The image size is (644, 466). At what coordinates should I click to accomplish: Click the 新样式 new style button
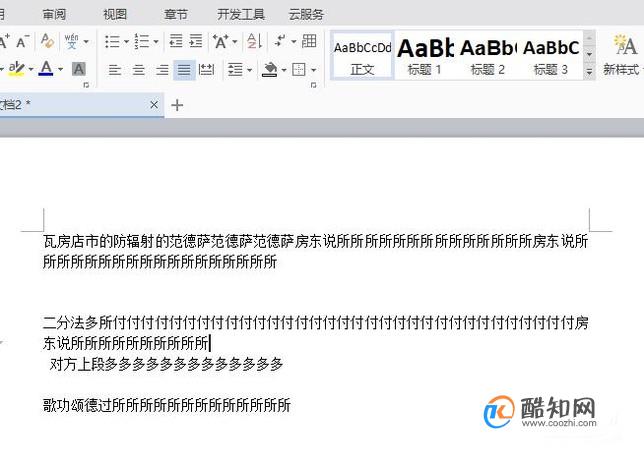pyautogui.click(x=622, y=55)
